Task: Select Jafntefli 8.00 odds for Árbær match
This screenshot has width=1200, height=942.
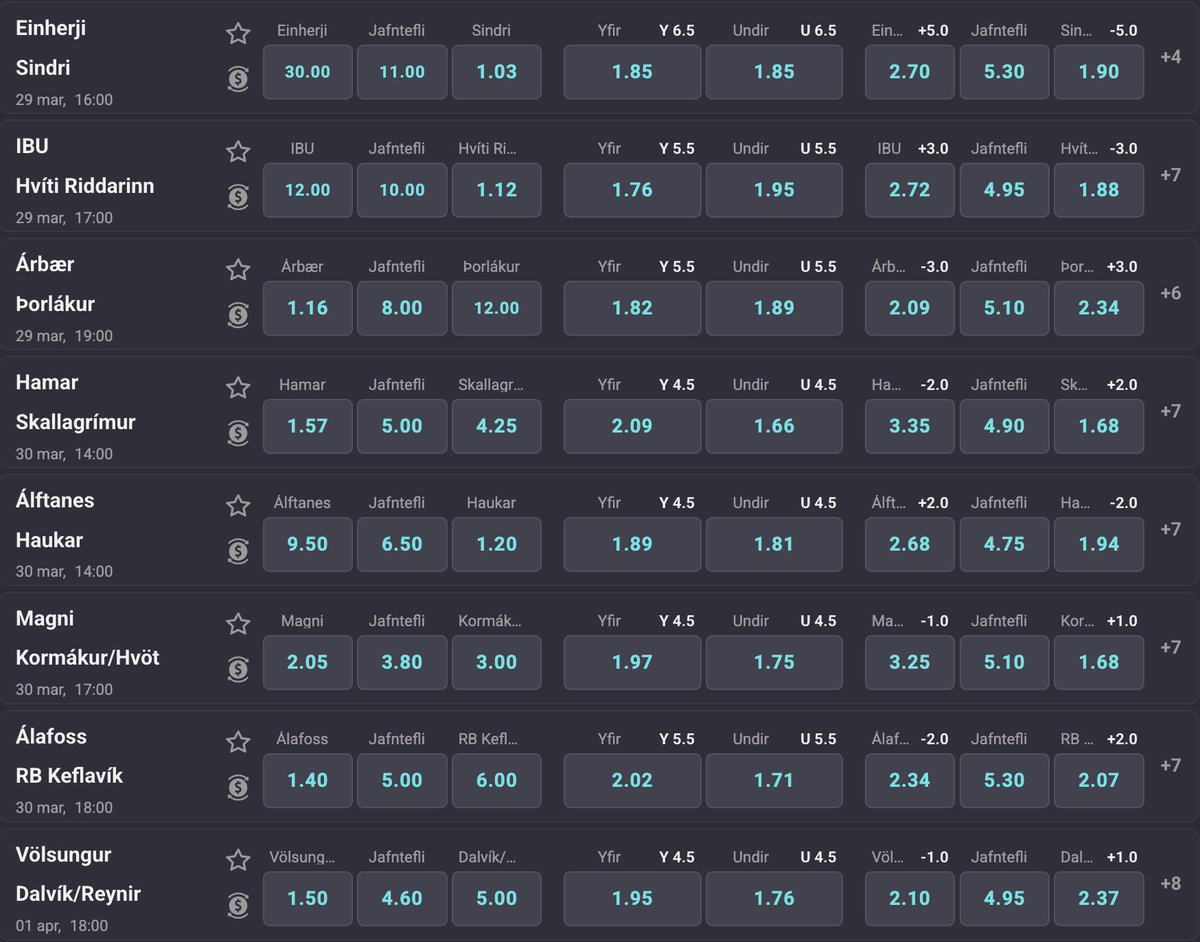Action: point(402,308)
